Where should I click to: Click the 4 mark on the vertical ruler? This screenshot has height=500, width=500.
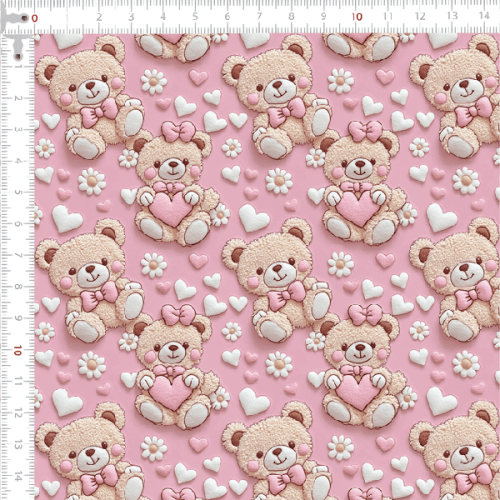tap(18, 161)
